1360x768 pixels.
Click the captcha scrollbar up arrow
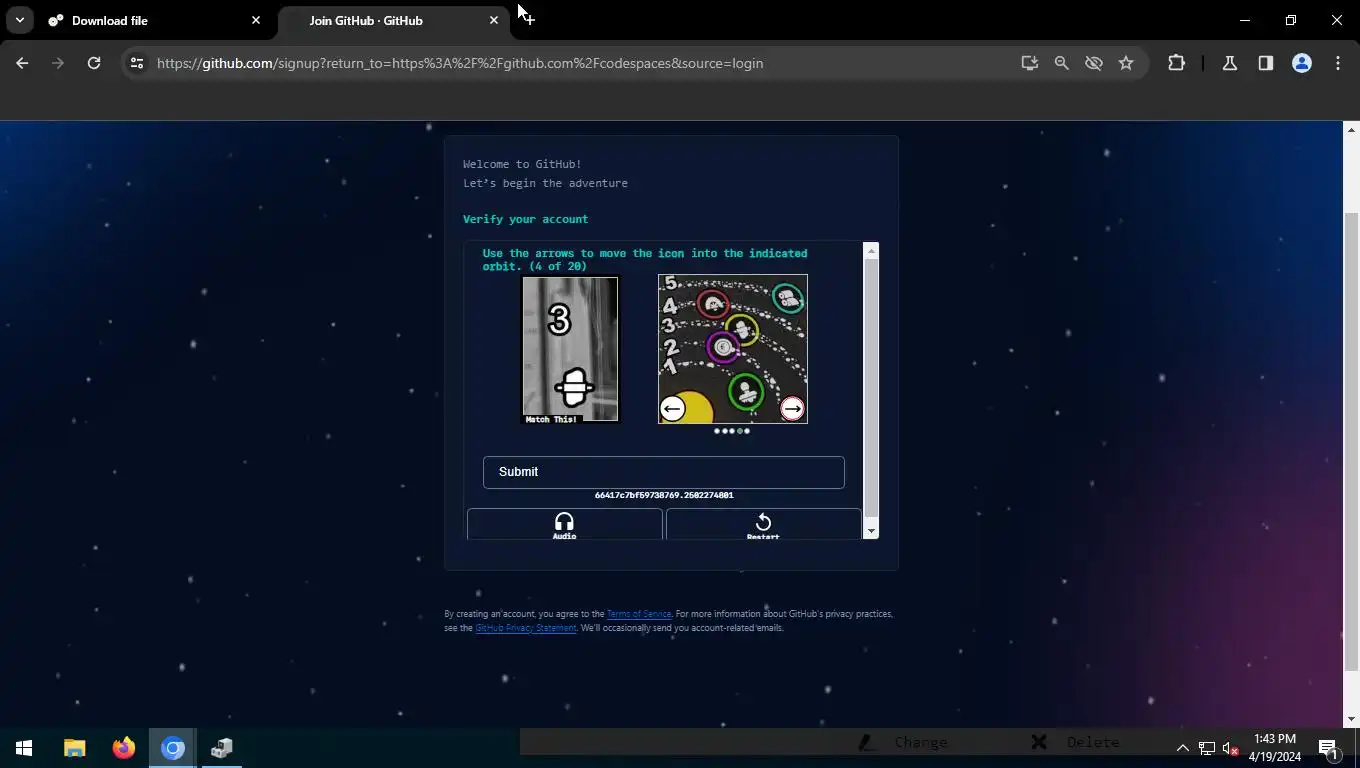[871, 251]
